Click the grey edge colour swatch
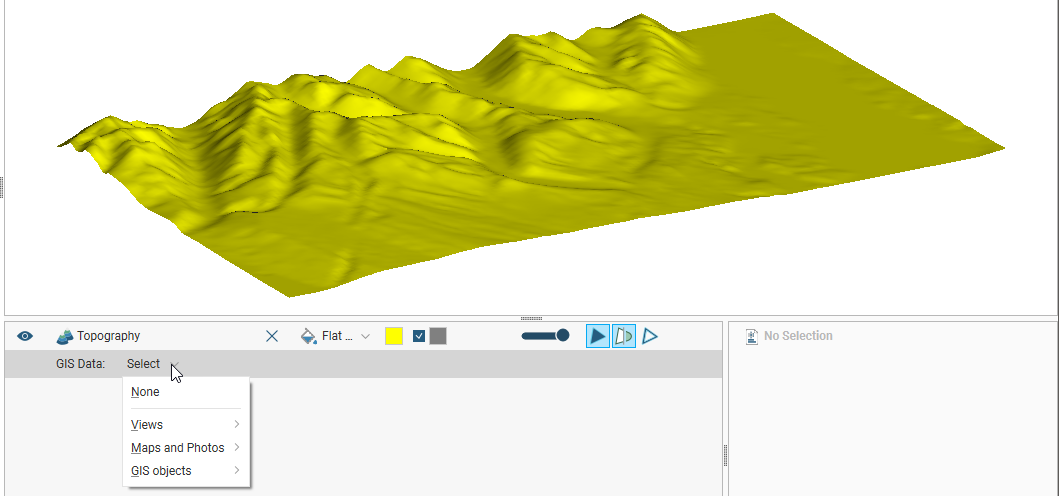 [438, 336]
